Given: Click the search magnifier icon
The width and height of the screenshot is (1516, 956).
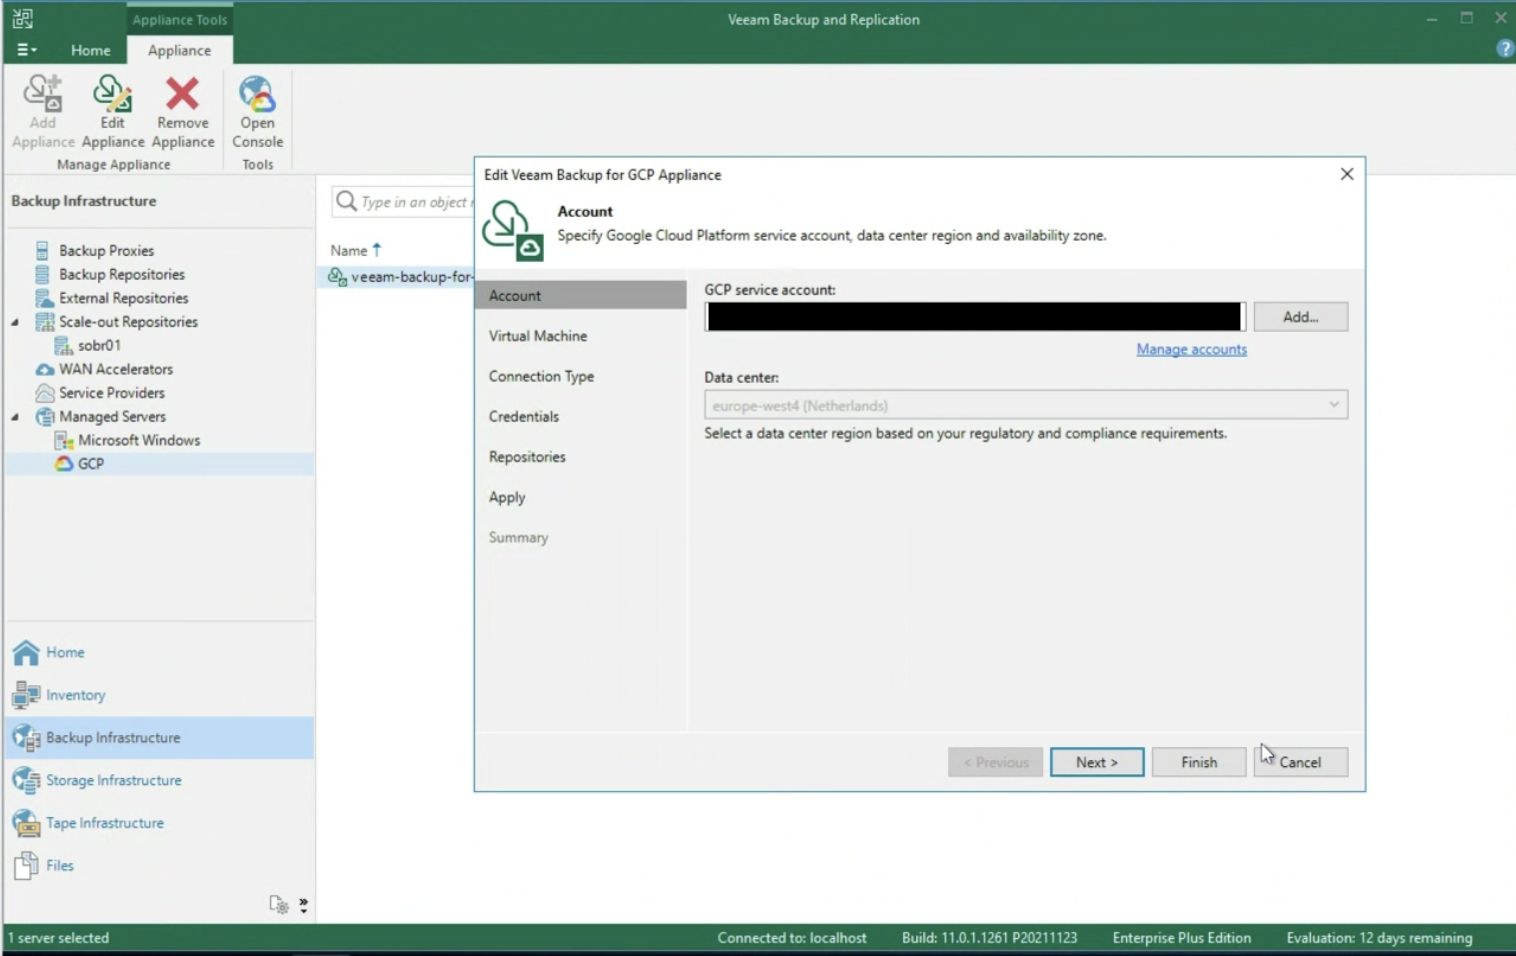Looking at the screenshot, I should pos(346,201).
